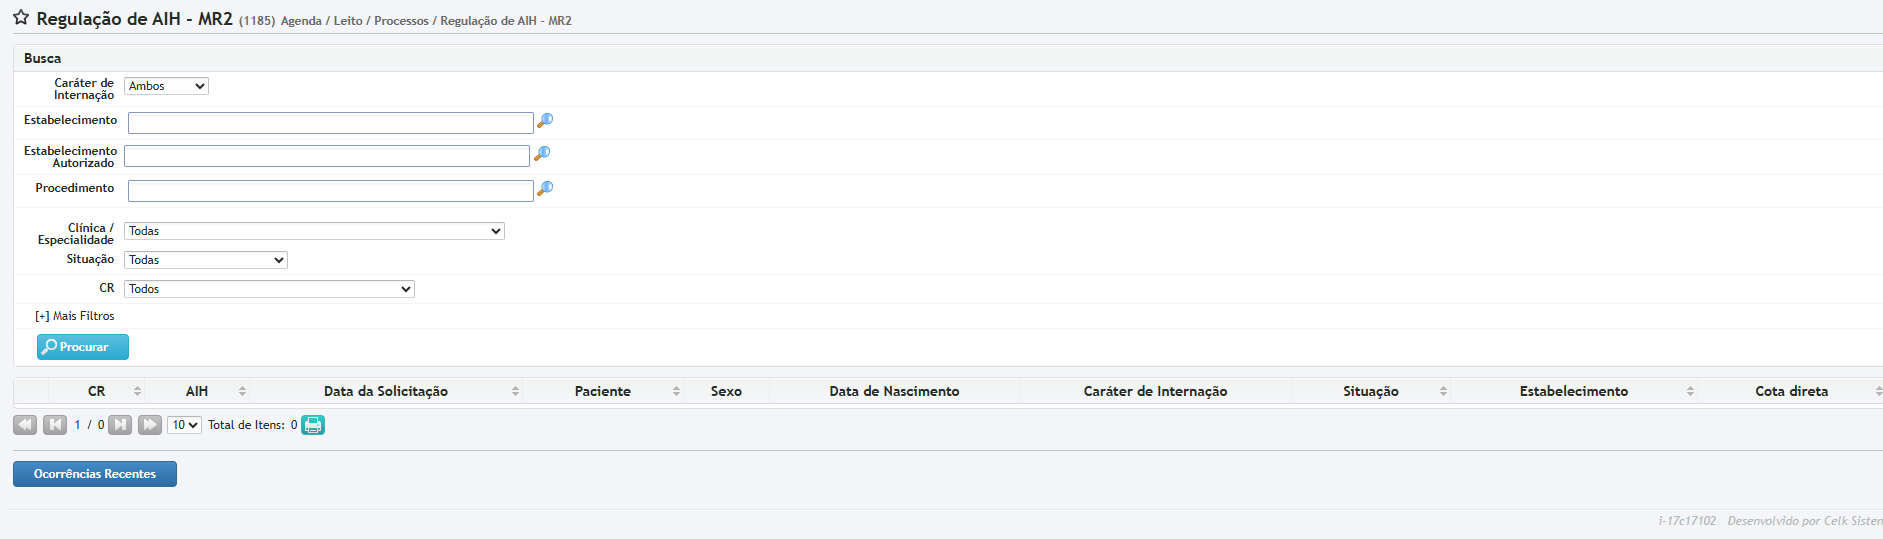Open the Procedimento lookup magnifier
The image size is (1883, 539).
tap(545, 189)
